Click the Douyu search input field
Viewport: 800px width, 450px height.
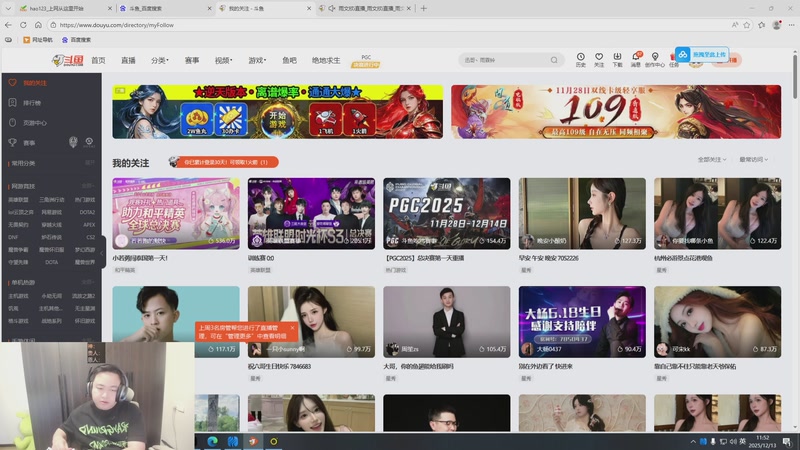click(505, 60)
